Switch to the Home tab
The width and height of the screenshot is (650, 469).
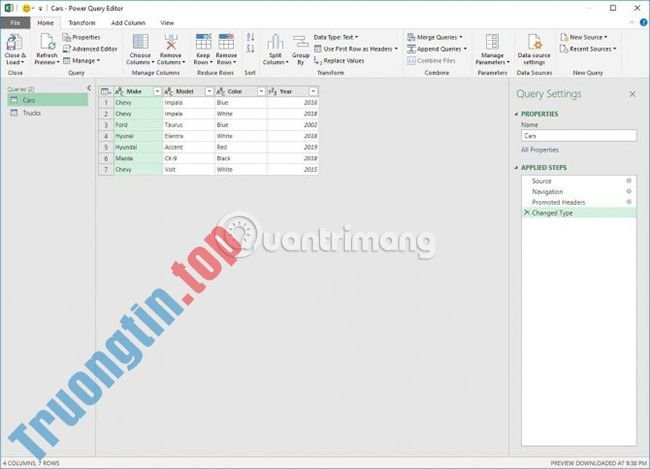point(45,23)
